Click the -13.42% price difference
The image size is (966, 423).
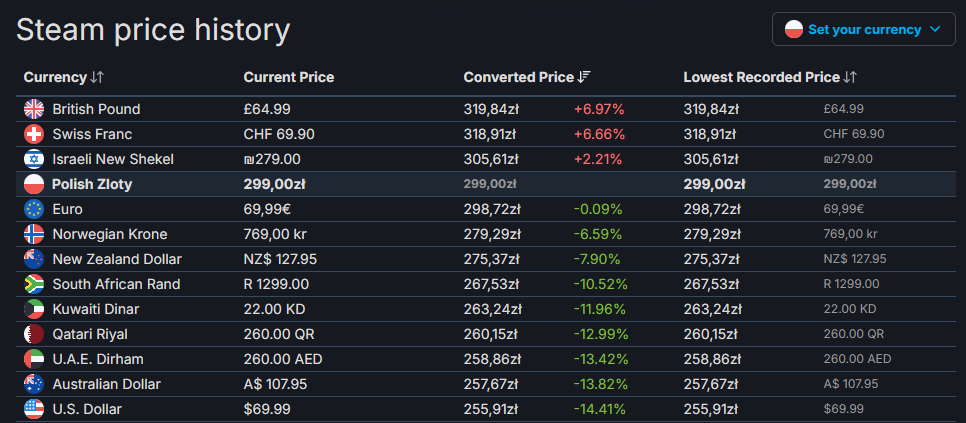coord(601,359)
